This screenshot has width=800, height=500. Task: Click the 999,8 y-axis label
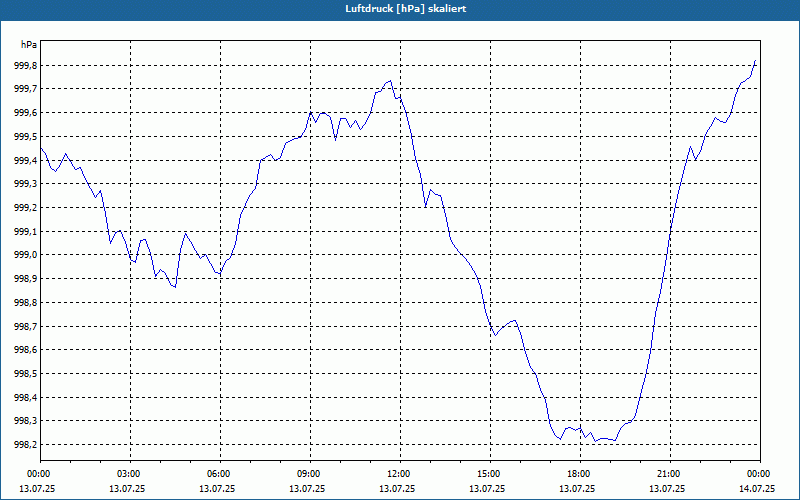25,65
